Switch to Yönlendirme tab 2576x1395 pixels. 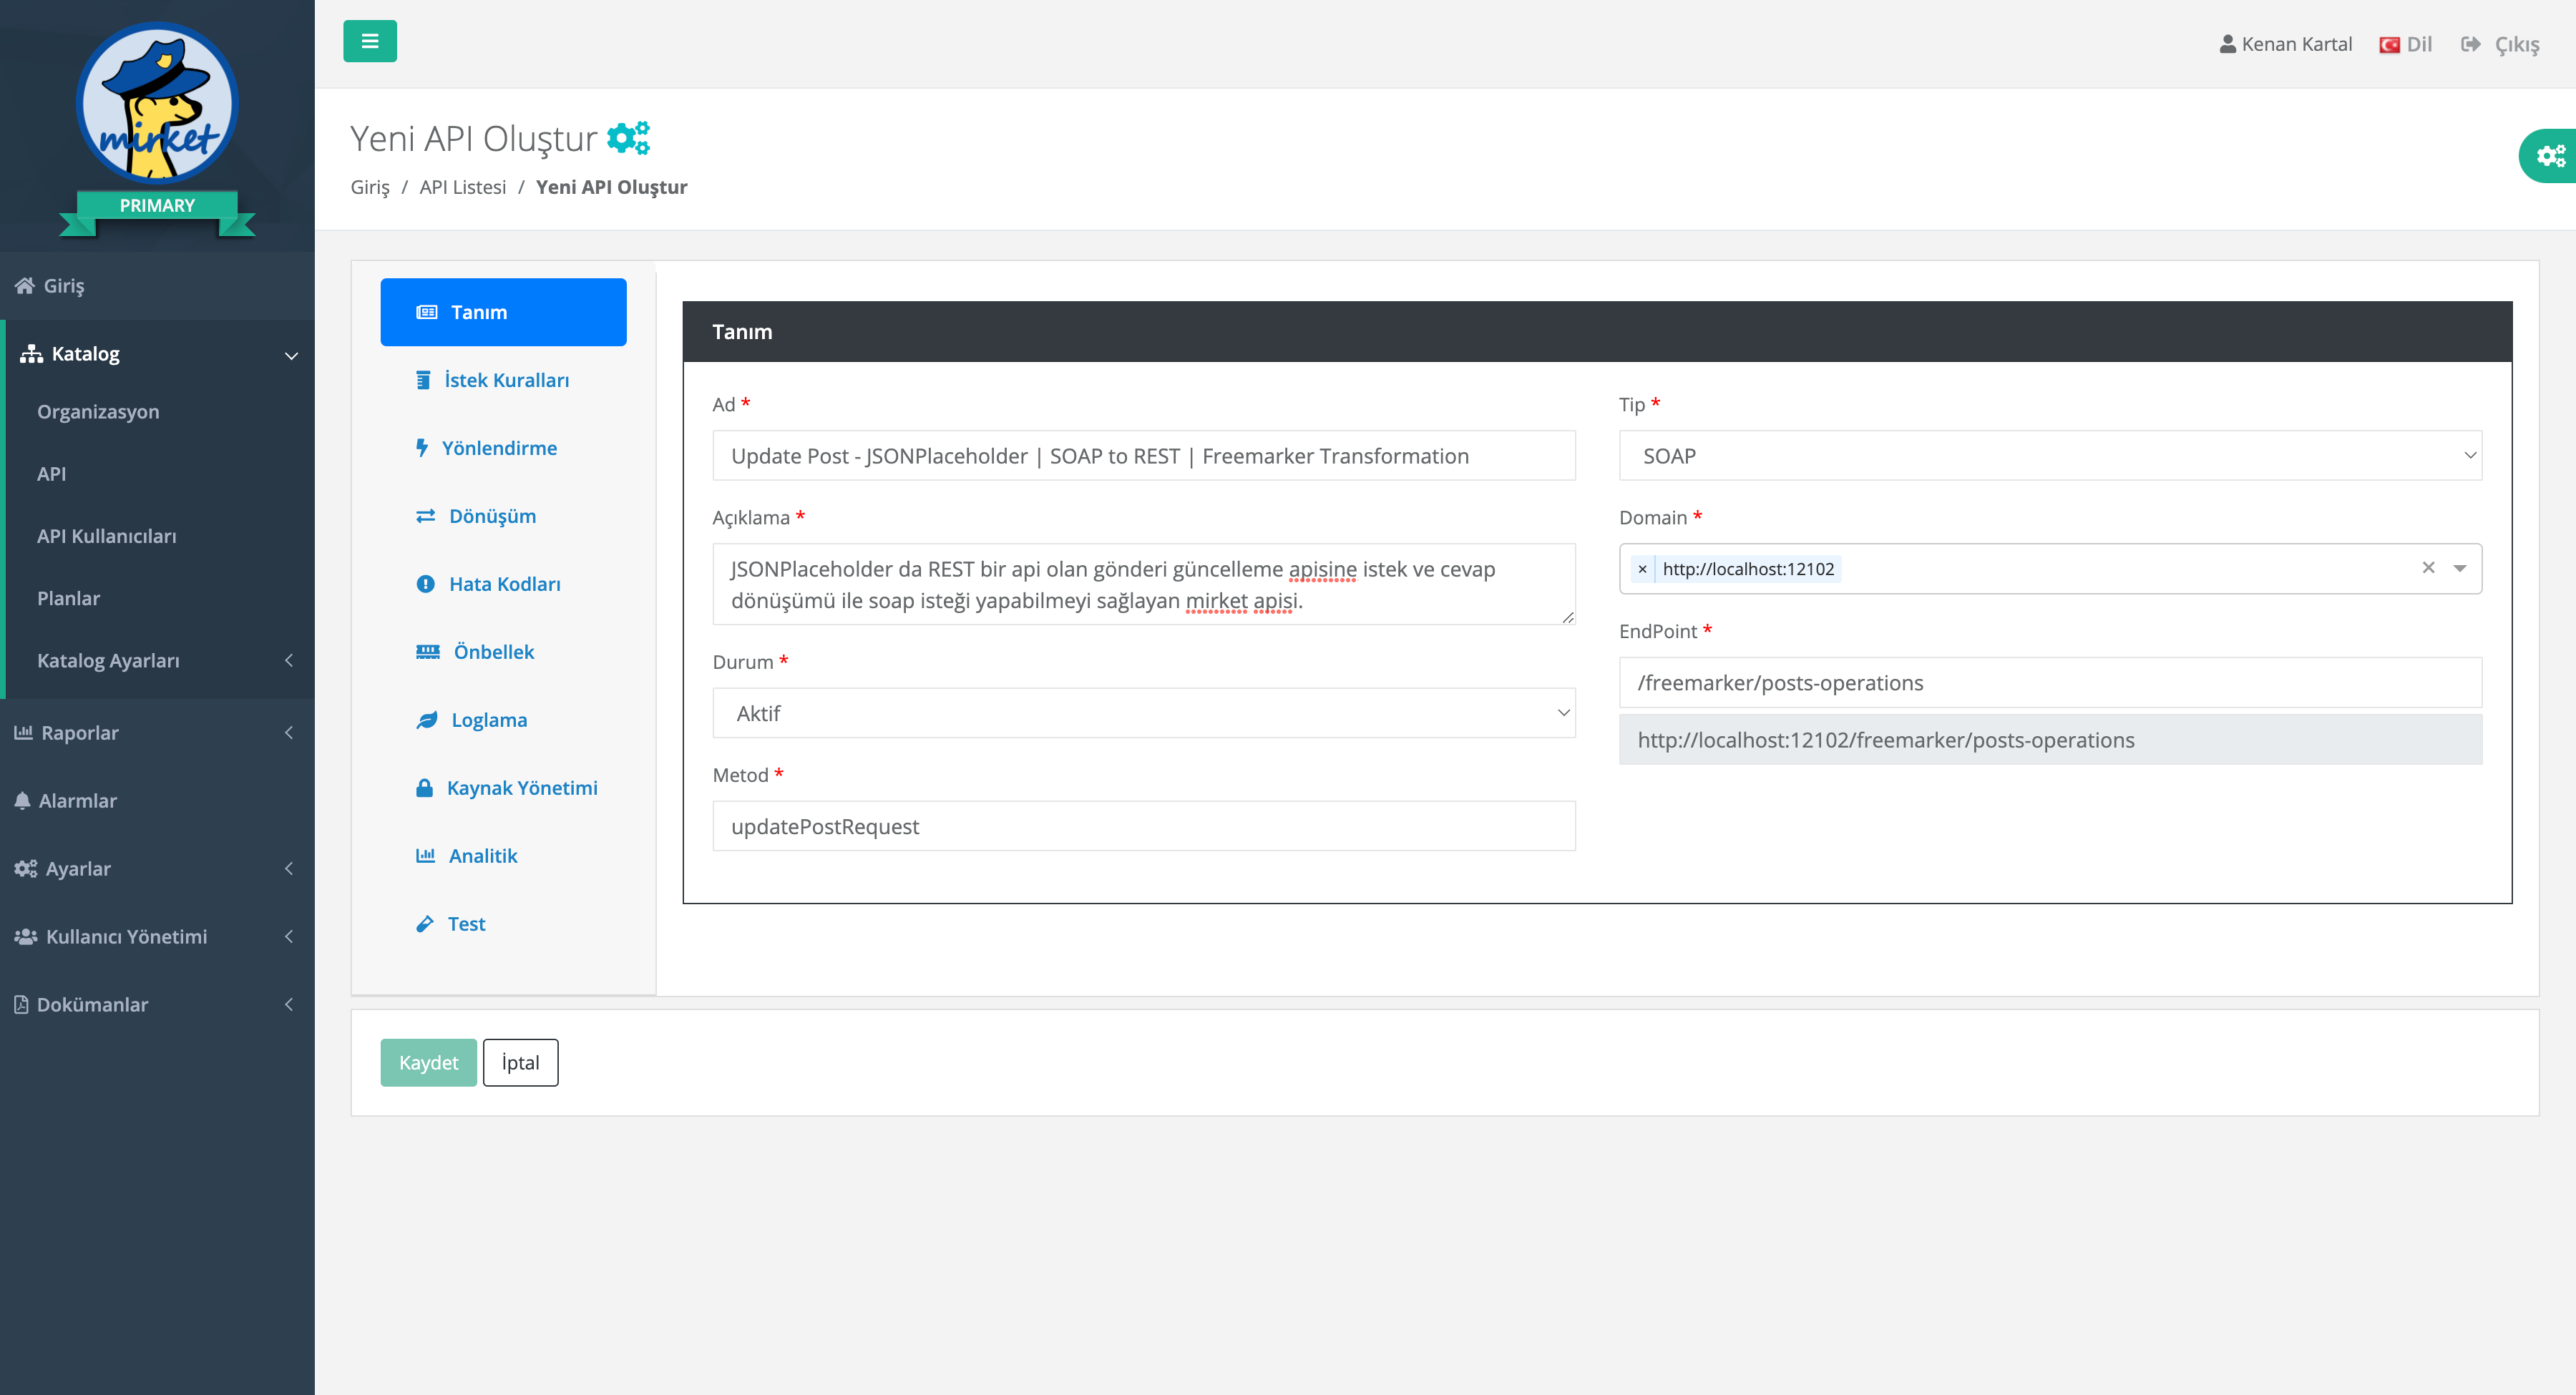pos(503,448)
